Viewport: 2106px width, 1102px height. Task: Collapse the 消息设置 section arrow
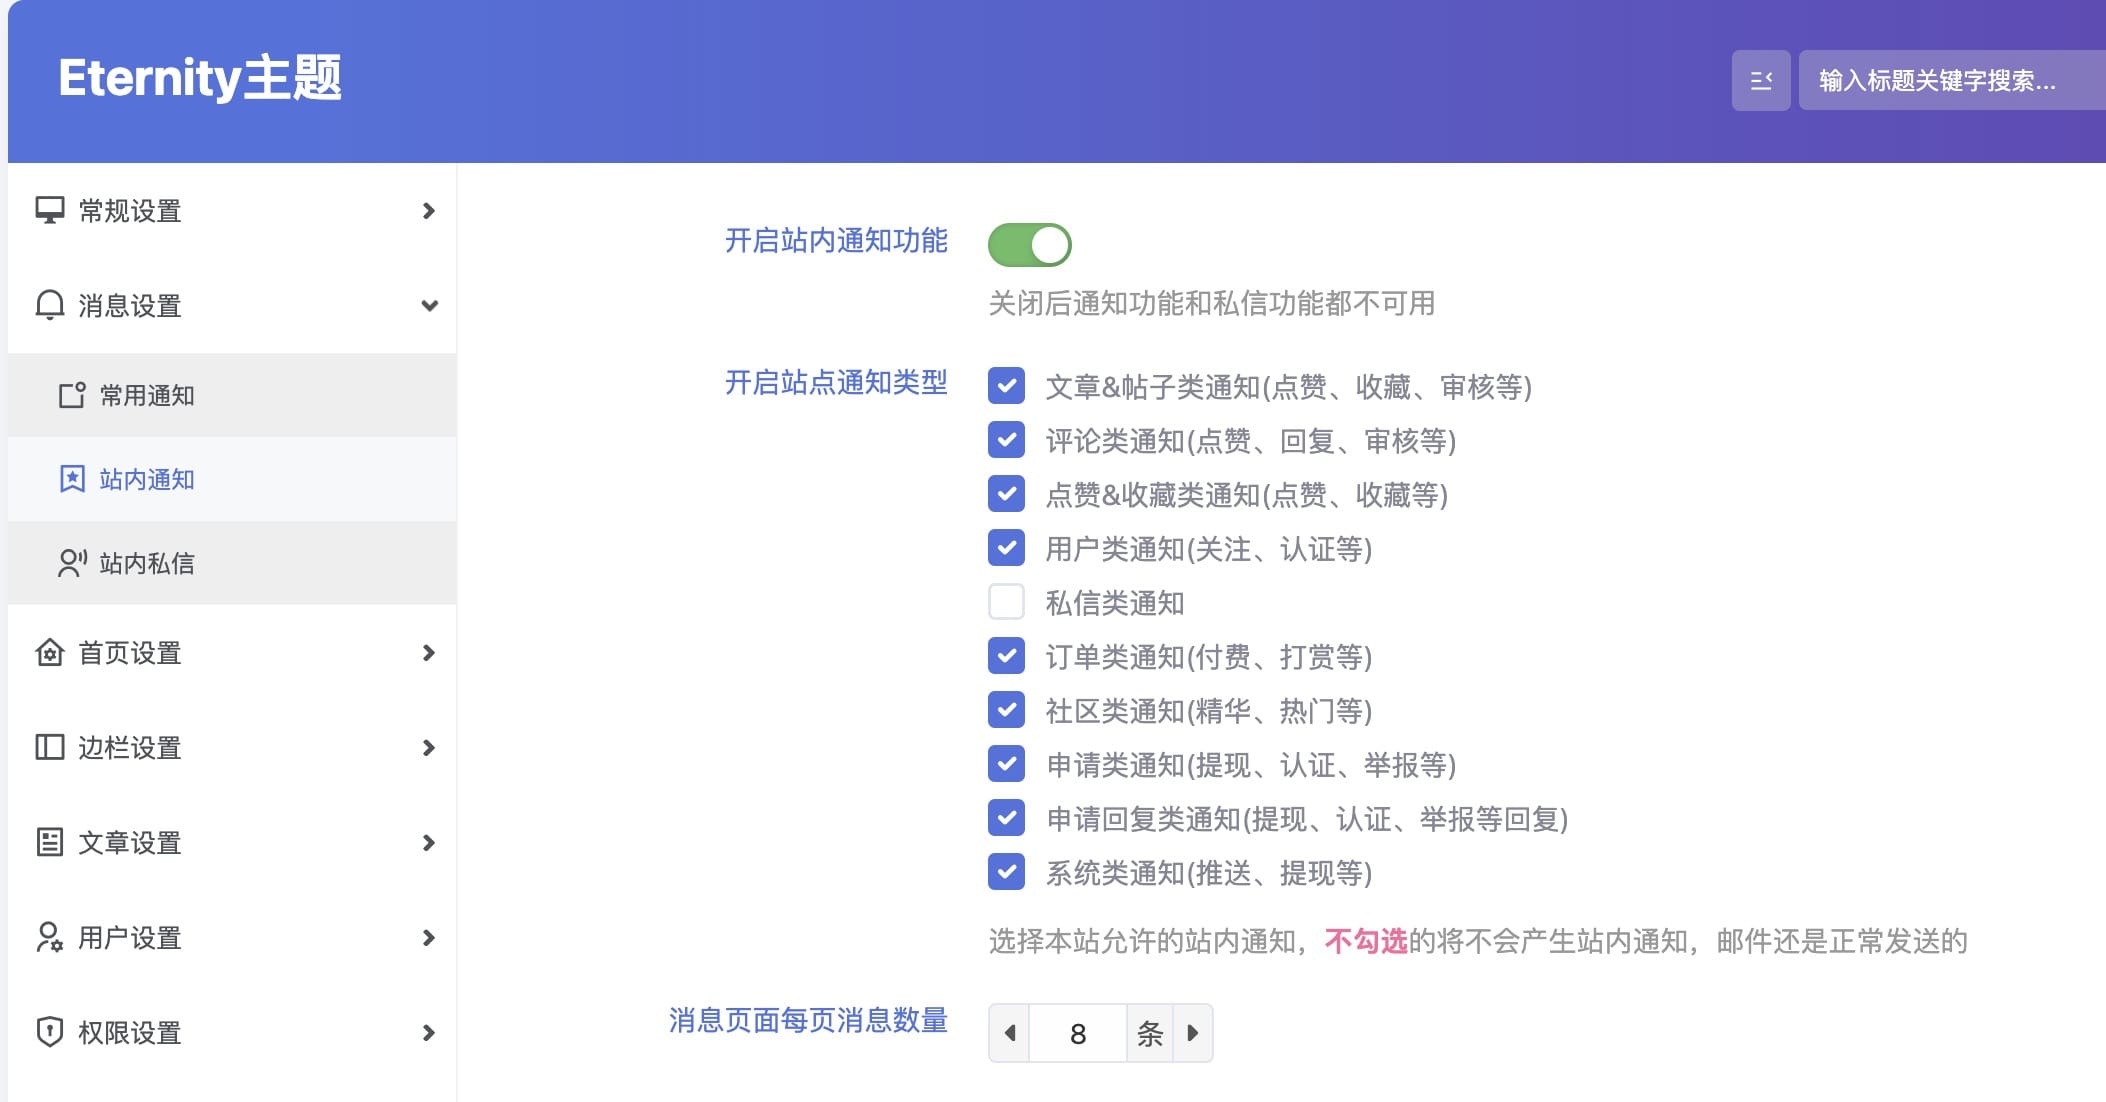429,306
